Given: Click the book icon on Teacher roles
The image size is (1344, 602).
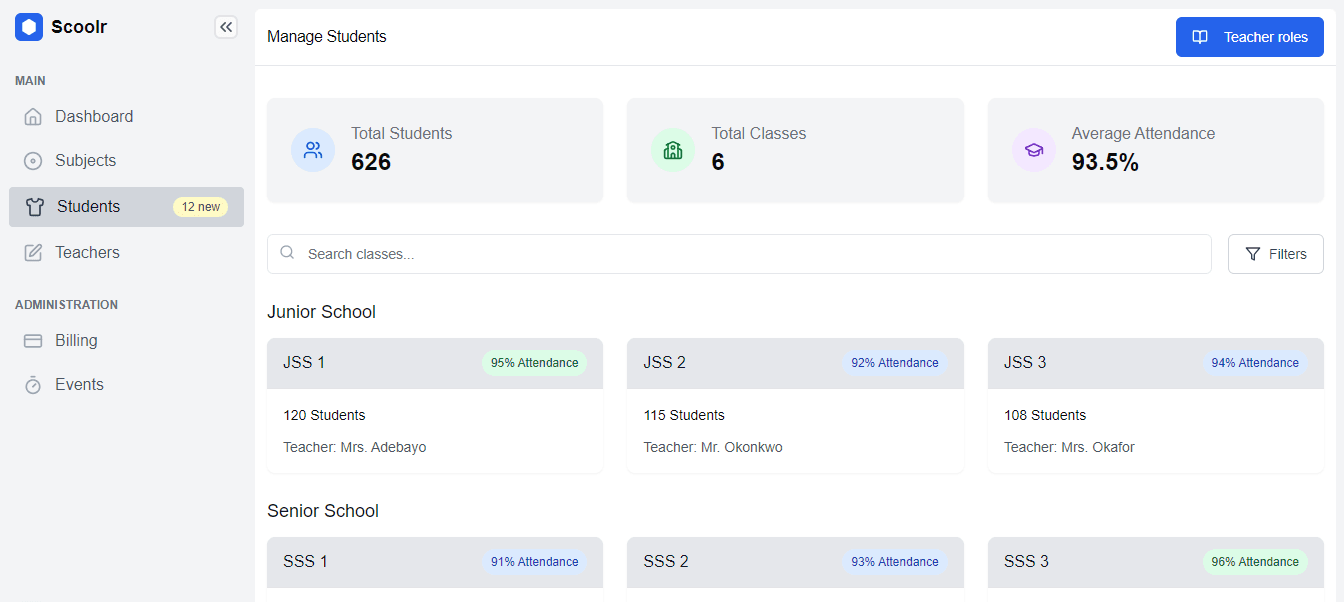Looking at the screenshot, I should pyautogui.click(x=1201, y=37).
